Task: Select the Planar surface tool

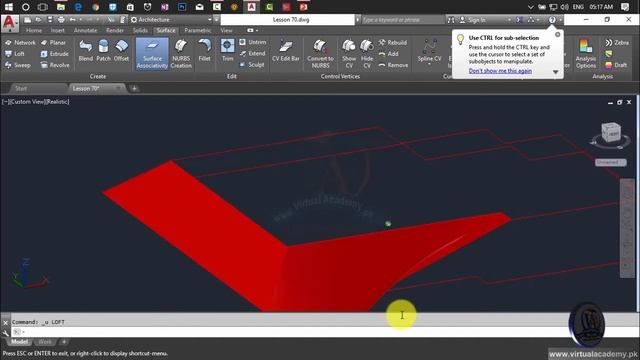Action: click(x=53, y=42)
